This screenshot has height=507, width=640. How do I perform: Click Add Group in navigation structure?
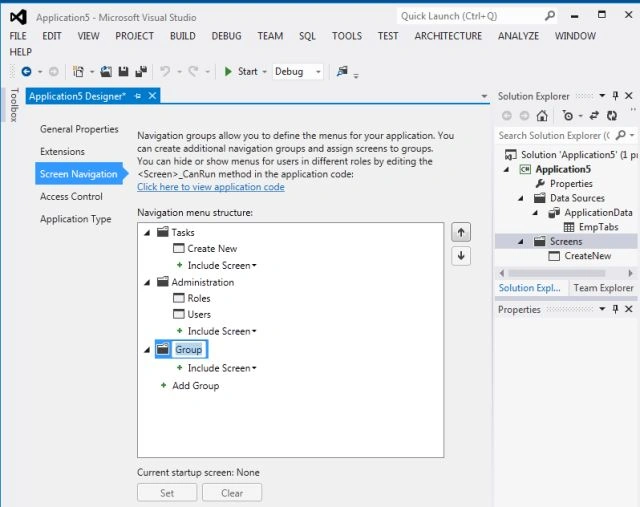tap(196, 385)
